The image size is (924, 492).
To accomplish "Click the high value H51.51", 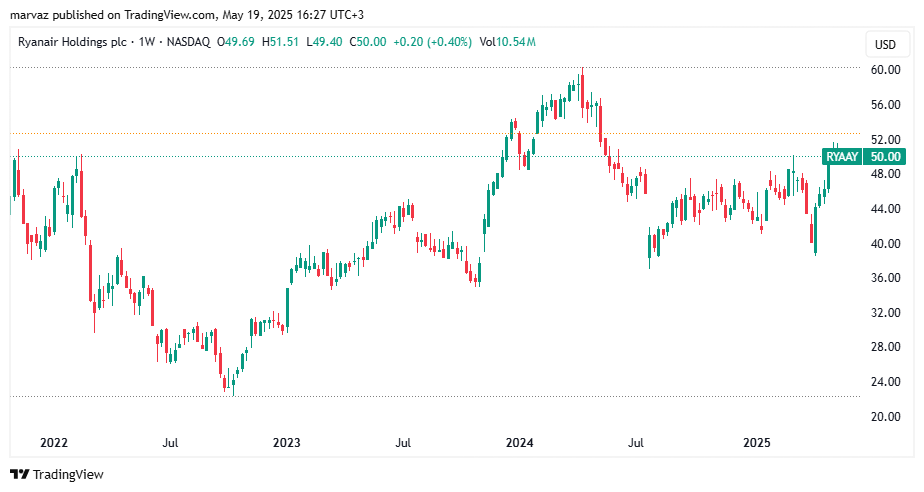I will click(280, 42).
